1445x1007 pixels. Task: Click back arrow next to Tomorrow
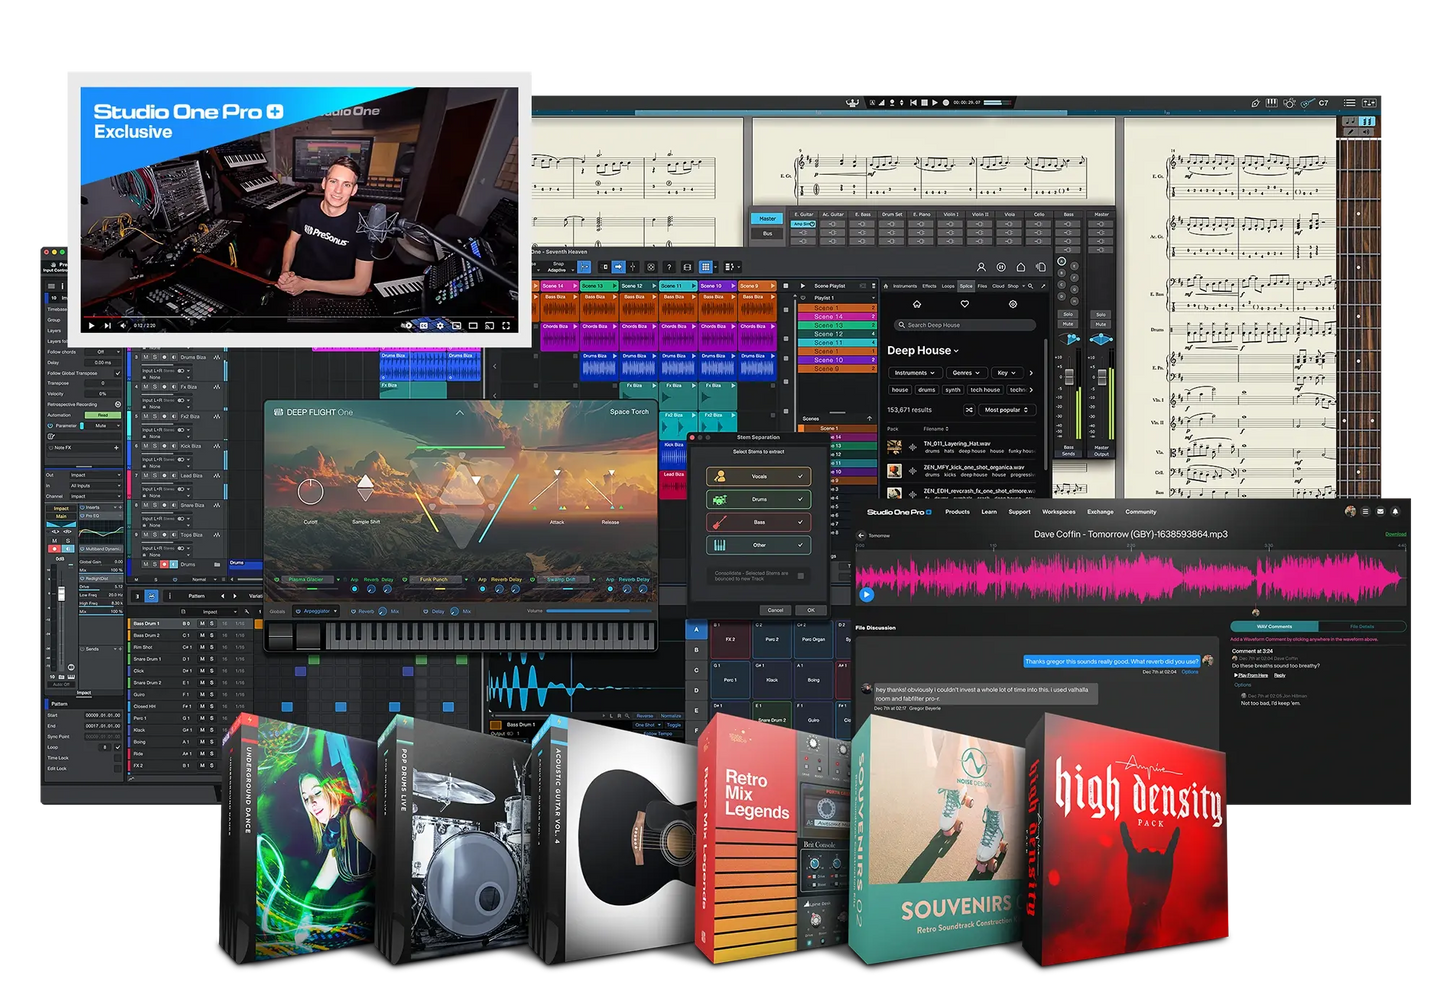coord(860,536)
